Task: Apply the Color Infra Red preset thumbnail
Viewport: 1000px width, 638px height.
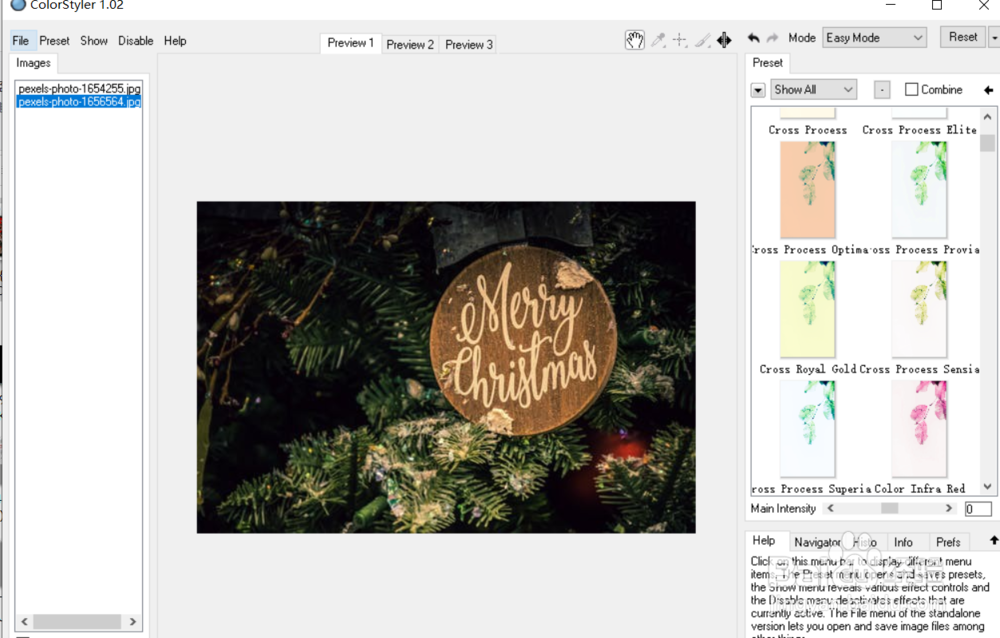Action: pyautogui.click(x=919, y=429)
